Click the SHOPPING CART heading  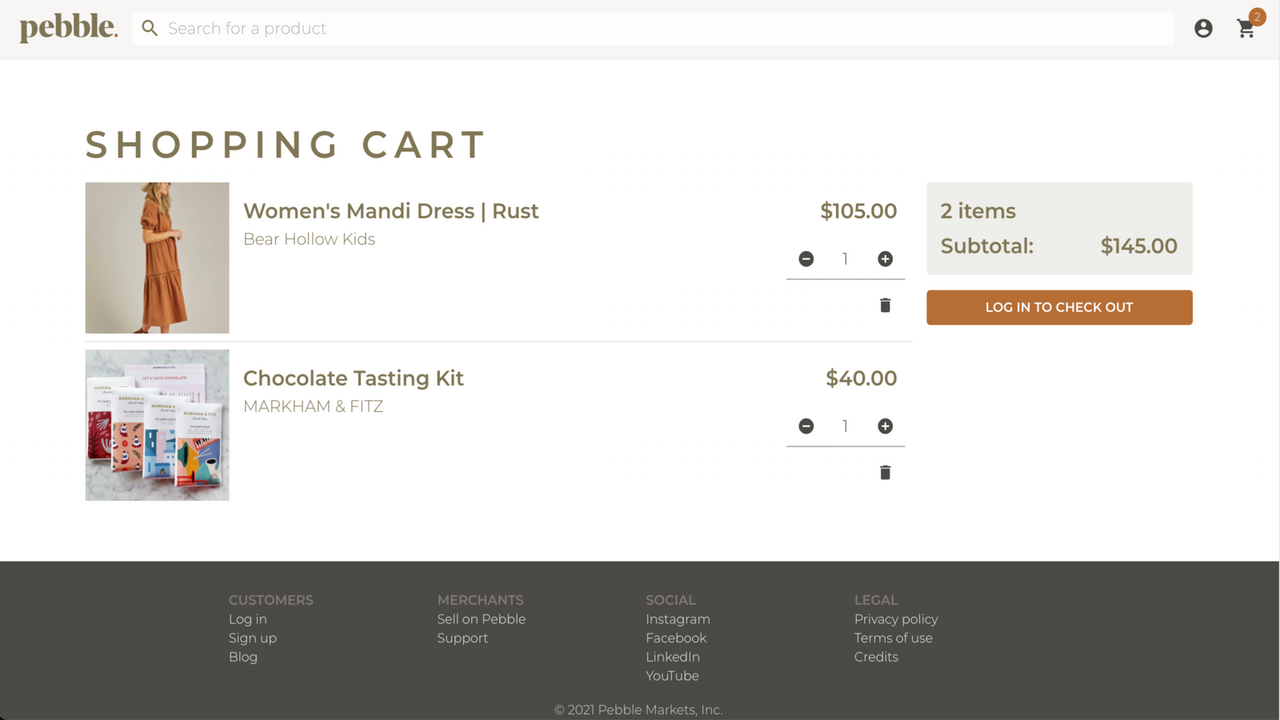pyautogui.click(x=286, y=145)
